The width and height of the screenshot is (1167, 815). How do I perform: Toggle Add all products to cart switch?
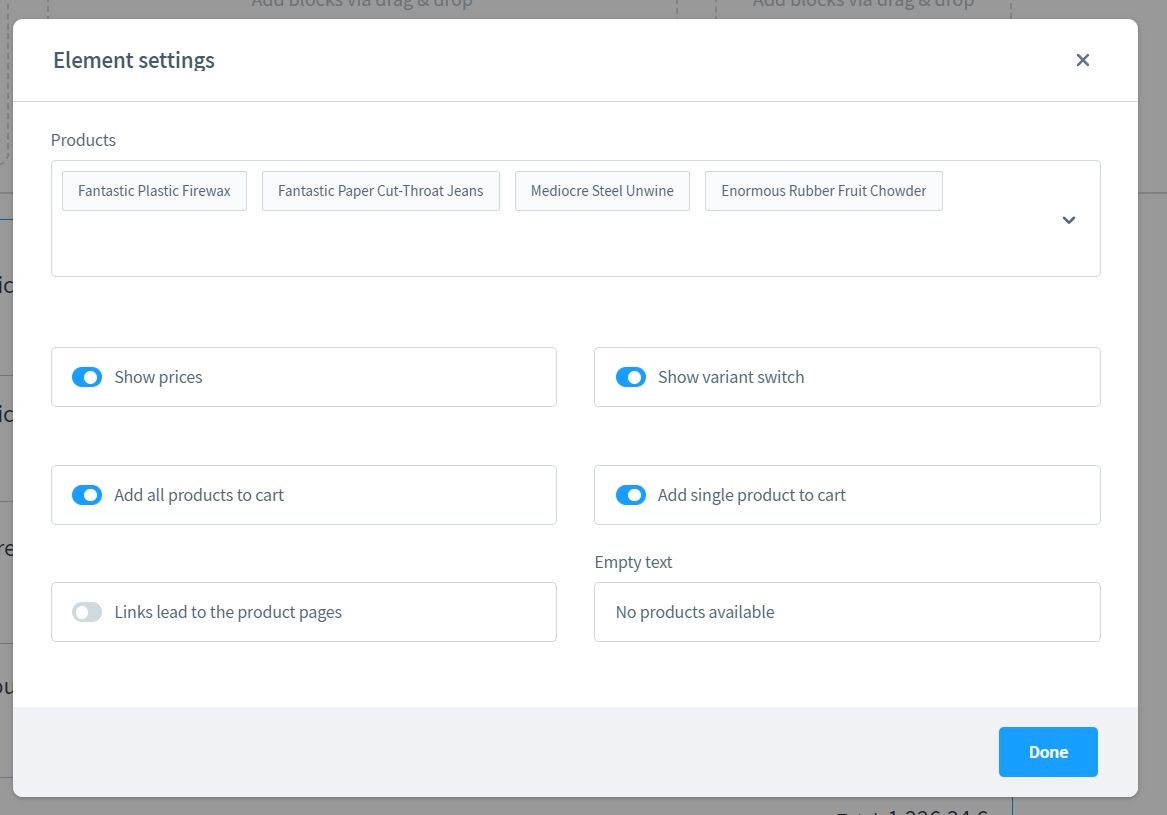pyautogui.click(x=87, y=495)
